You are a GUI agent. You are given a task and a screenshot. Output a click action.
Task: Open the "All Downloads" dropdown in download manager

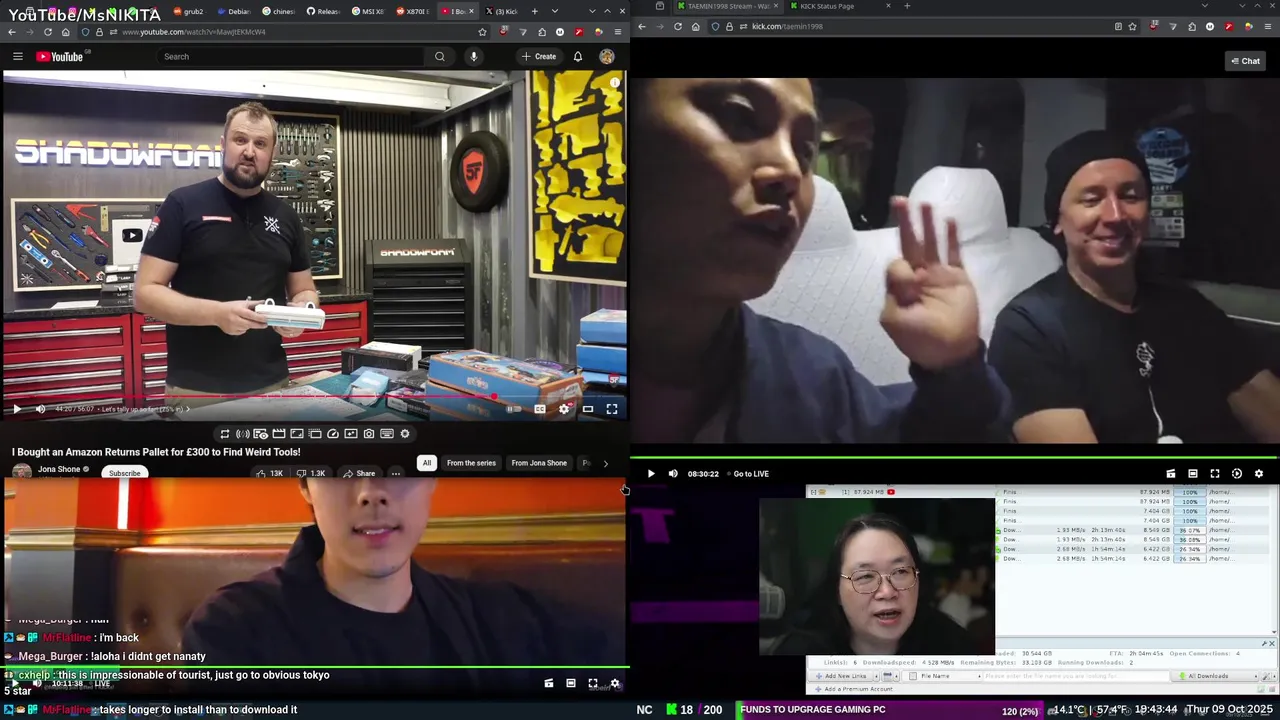[1215, 676]
